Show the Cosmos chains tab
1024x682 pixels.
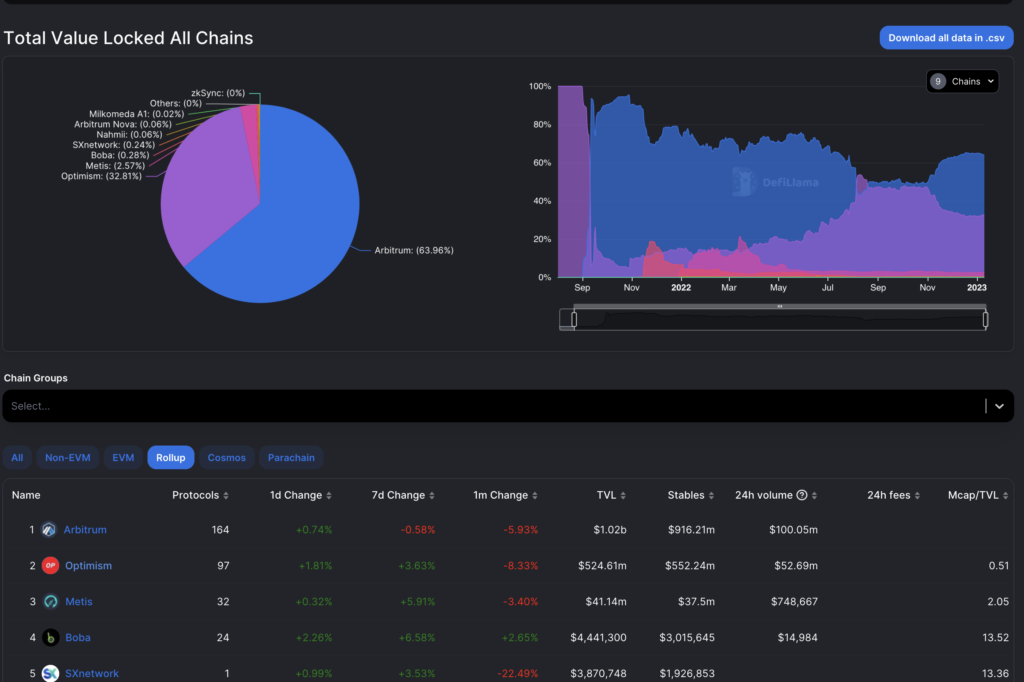pyautogui.click(x=227, y=458)
